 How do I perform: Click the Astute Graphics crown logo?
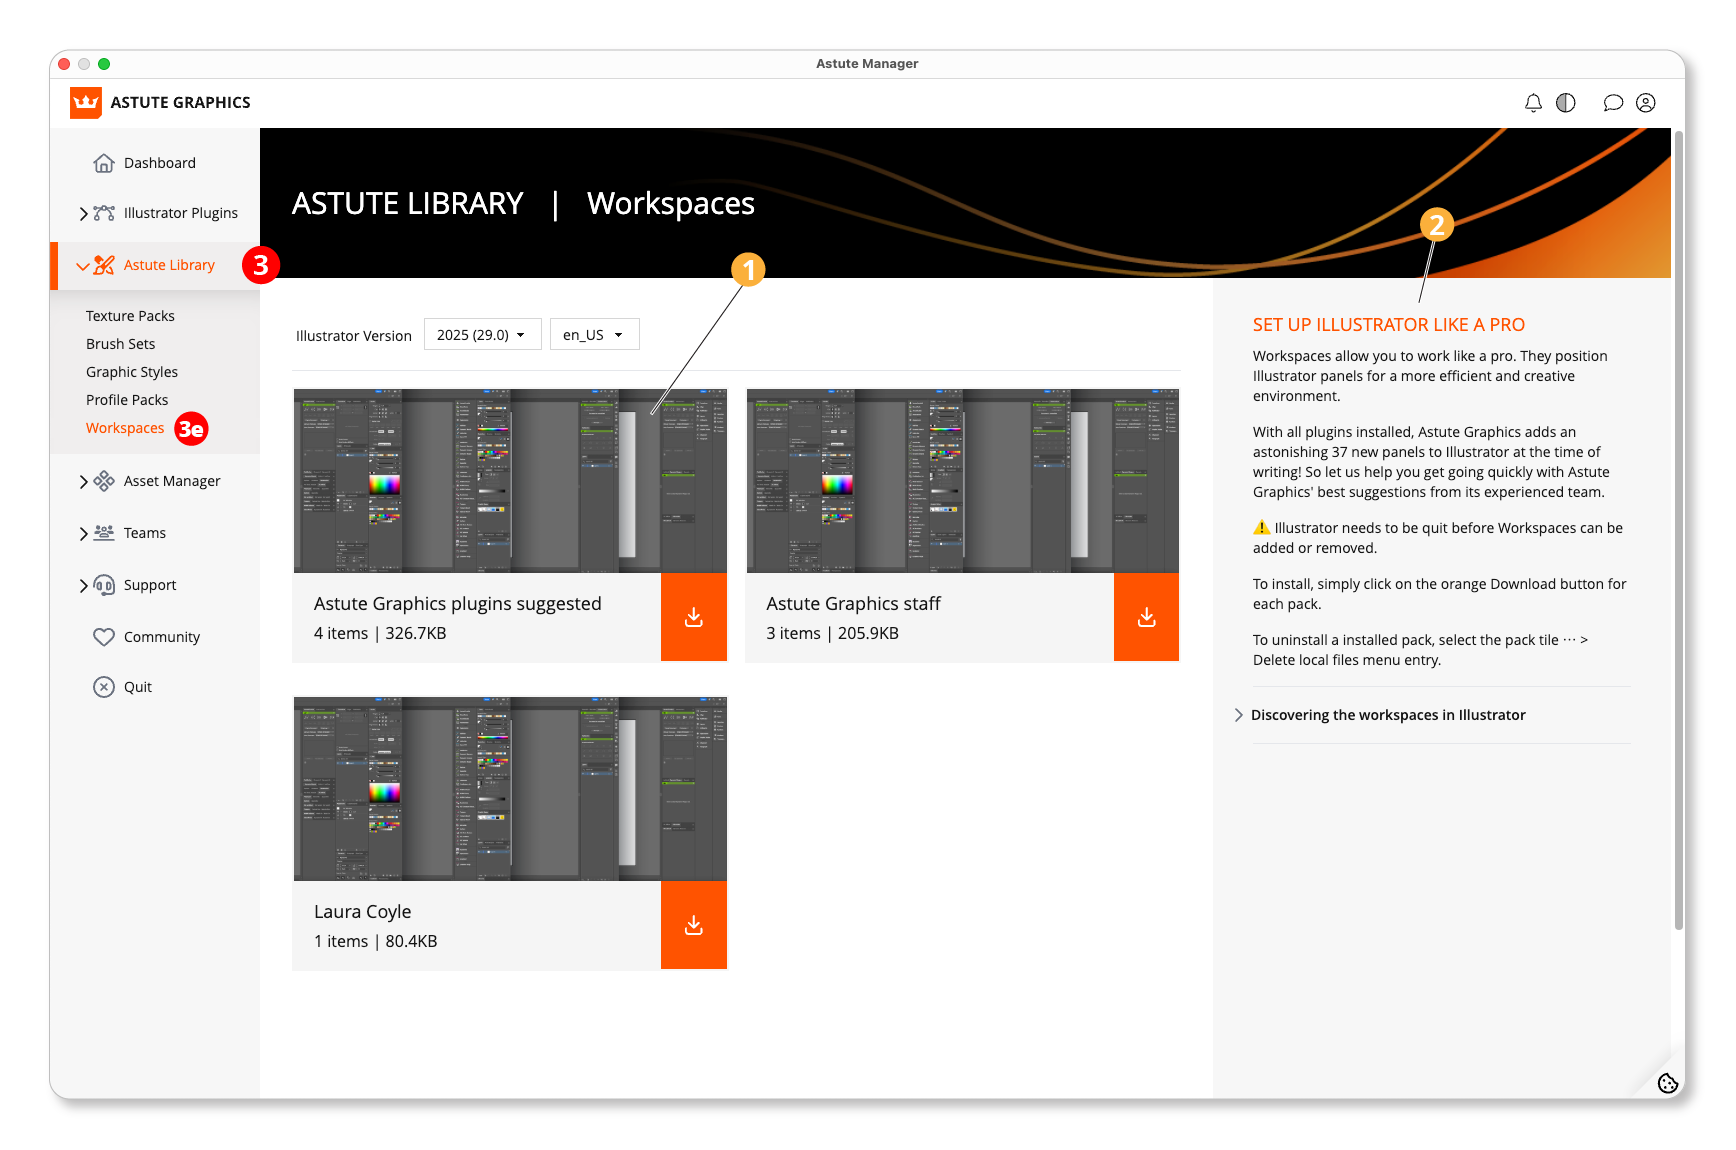click(86, 103)
